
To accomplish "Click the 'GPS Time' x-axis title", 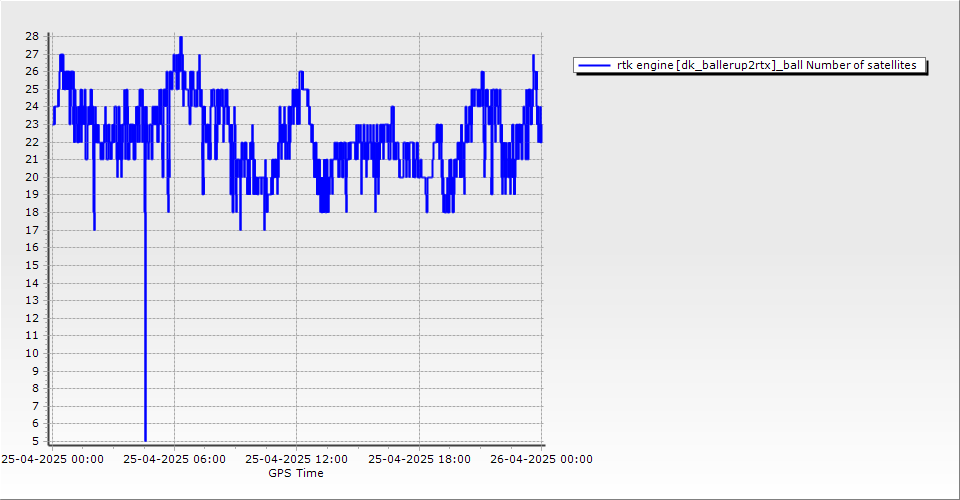I will tap(296, 473).
